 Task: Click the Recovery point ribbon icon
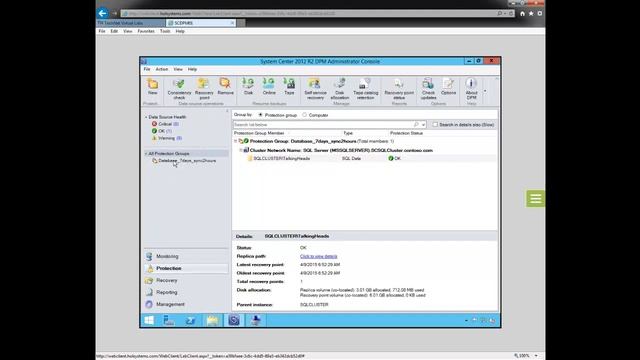(204, 89)
